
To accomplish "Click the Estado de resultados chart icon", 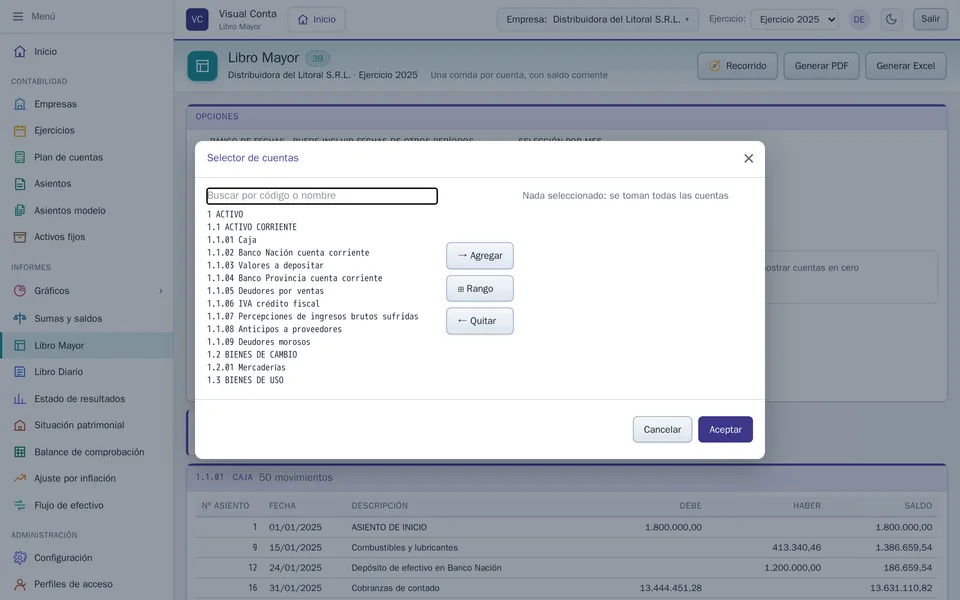I will [20, 399].
